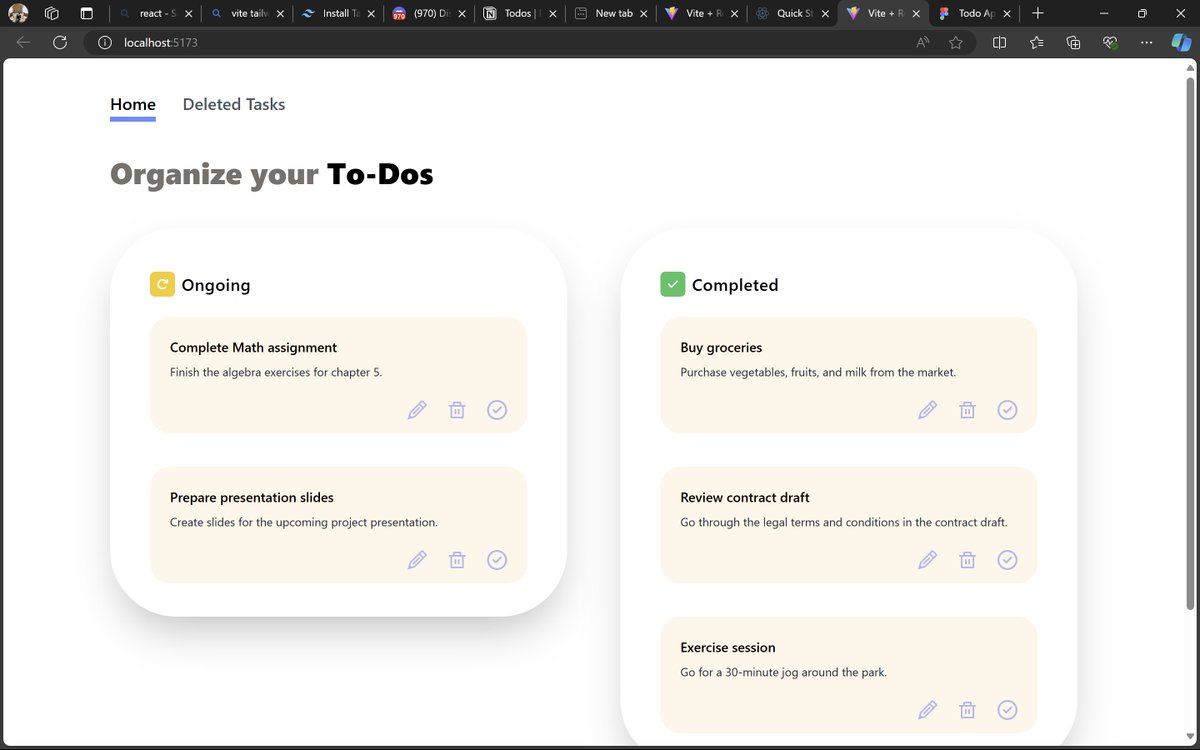Open Browser essentials heart icon
The width and height of the screenshot is (1200, 750).
point(1110,43)
